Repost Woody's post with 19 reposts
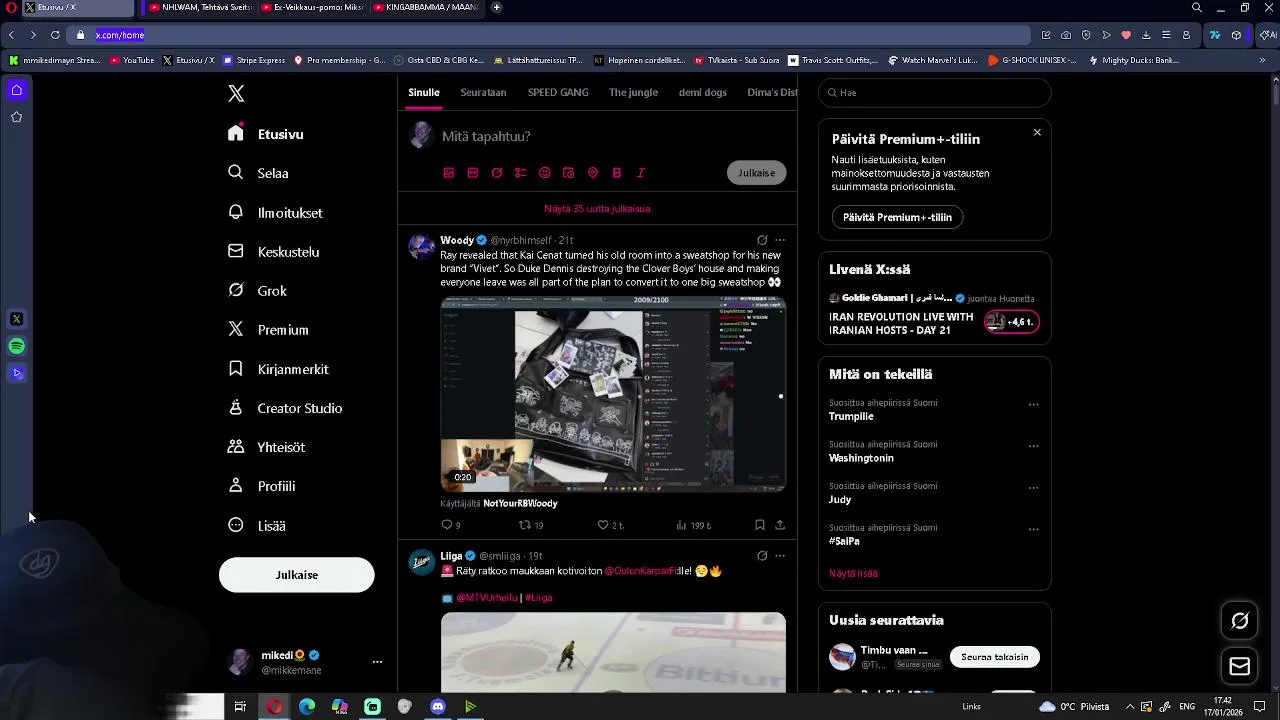Screen dimensions: 1280x720 click(x=531, y=525)
